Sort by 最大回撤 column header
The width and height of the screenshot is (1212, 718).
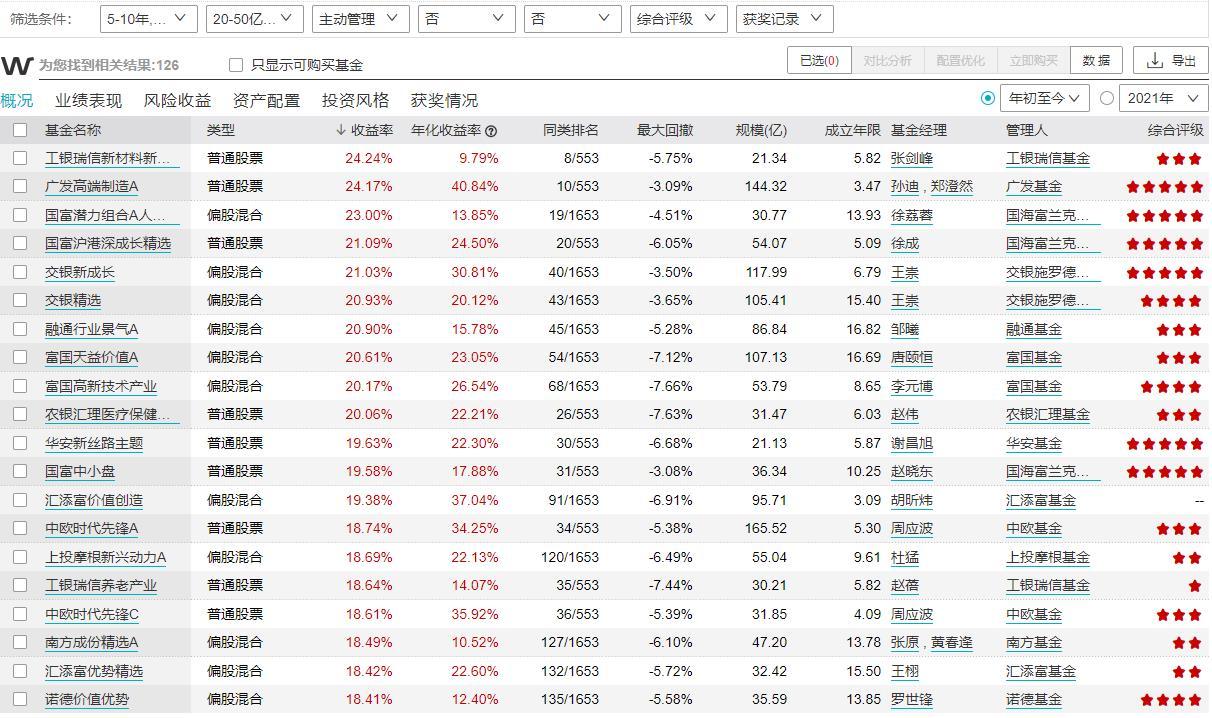[x=665, y=130]
